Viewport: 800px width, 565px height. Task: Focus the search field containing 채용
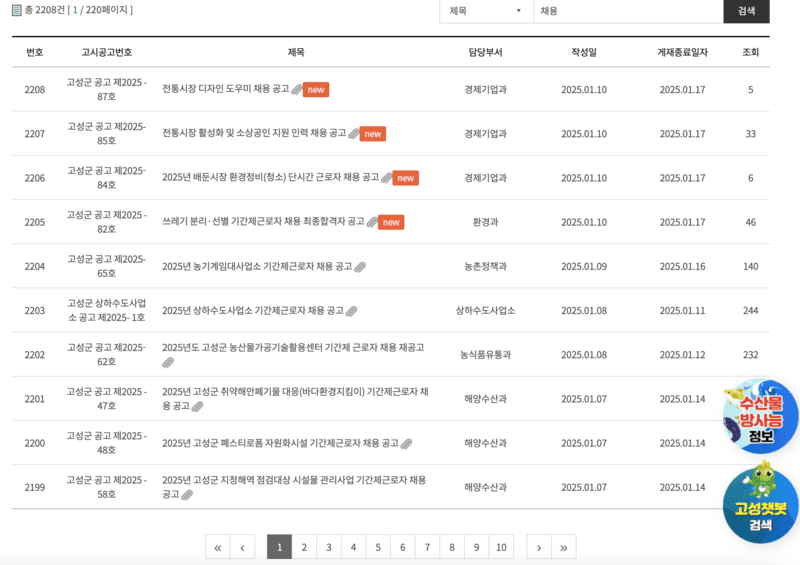pyautogui.click(x=628, y=11)
